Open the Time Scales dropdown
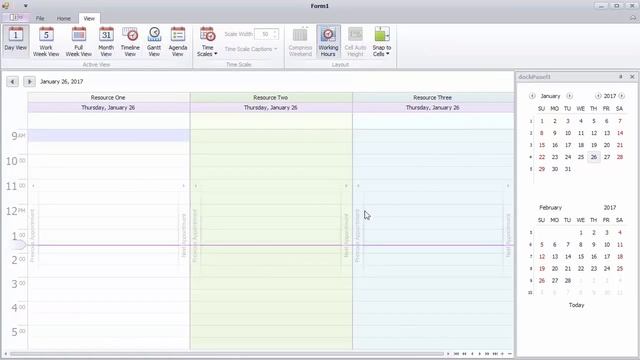Viewport: 640px width, 360px height. point(207,42)
